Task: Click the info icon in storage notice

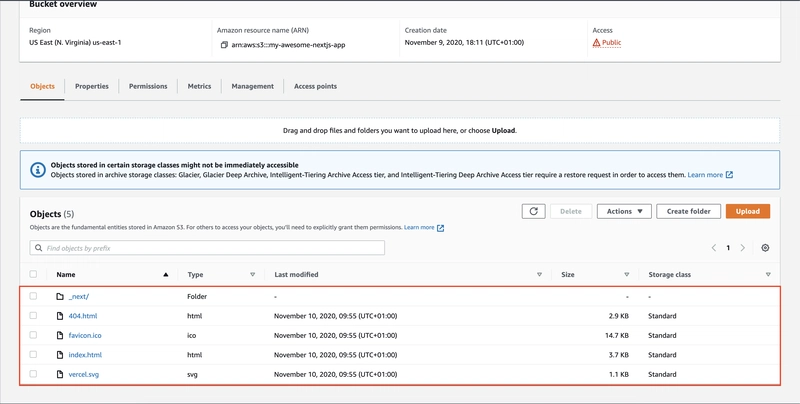Action: click(x=38, y=170)
